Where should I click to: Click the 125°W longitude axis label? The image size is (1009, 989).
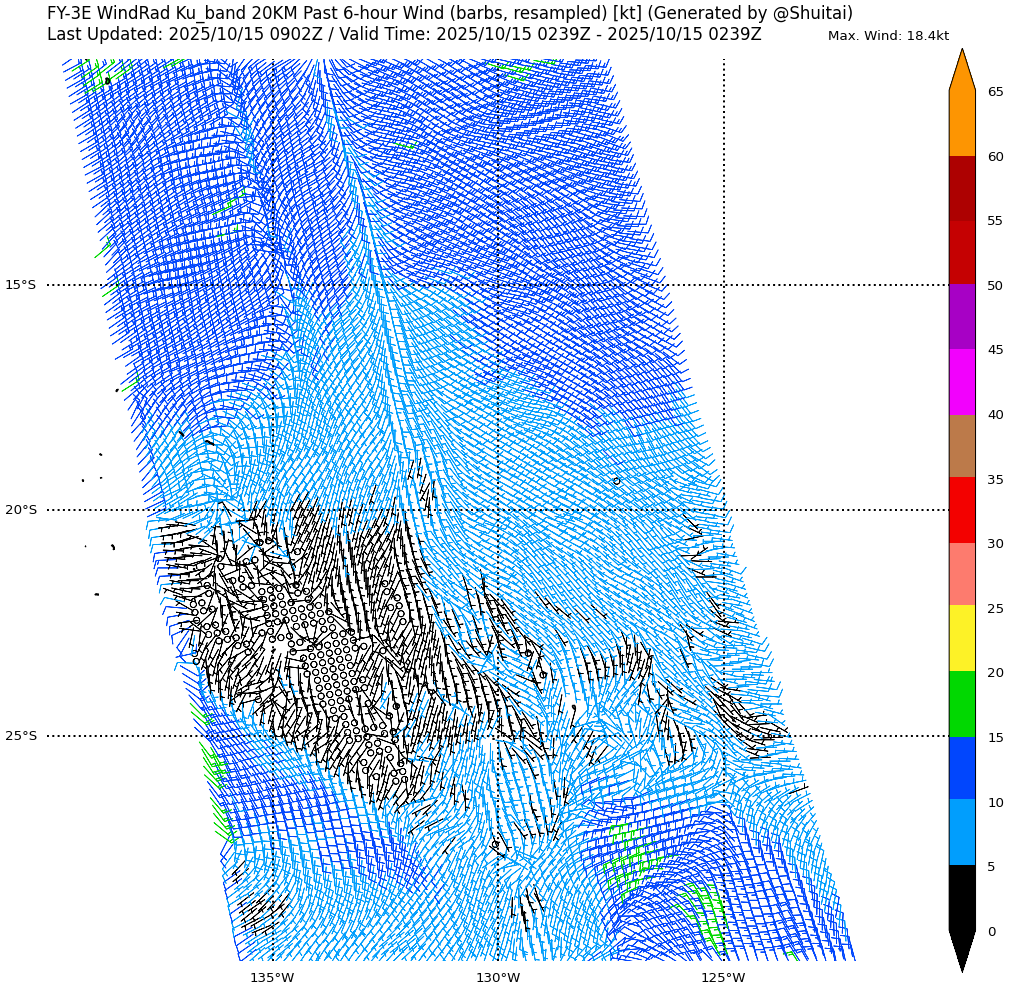click(723, 977)
